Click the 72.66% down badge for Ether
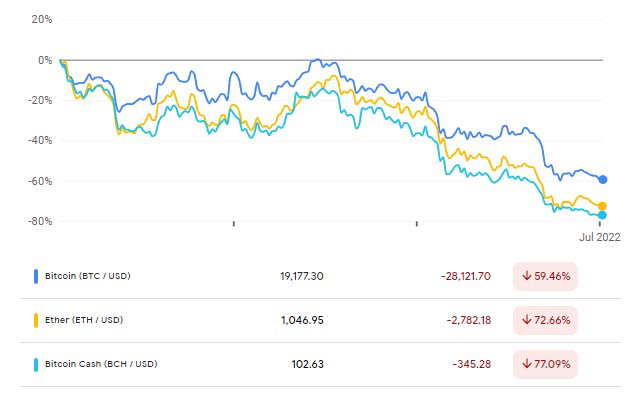The width and height of the screenshot is (637, 399). [x=545, y=320]
